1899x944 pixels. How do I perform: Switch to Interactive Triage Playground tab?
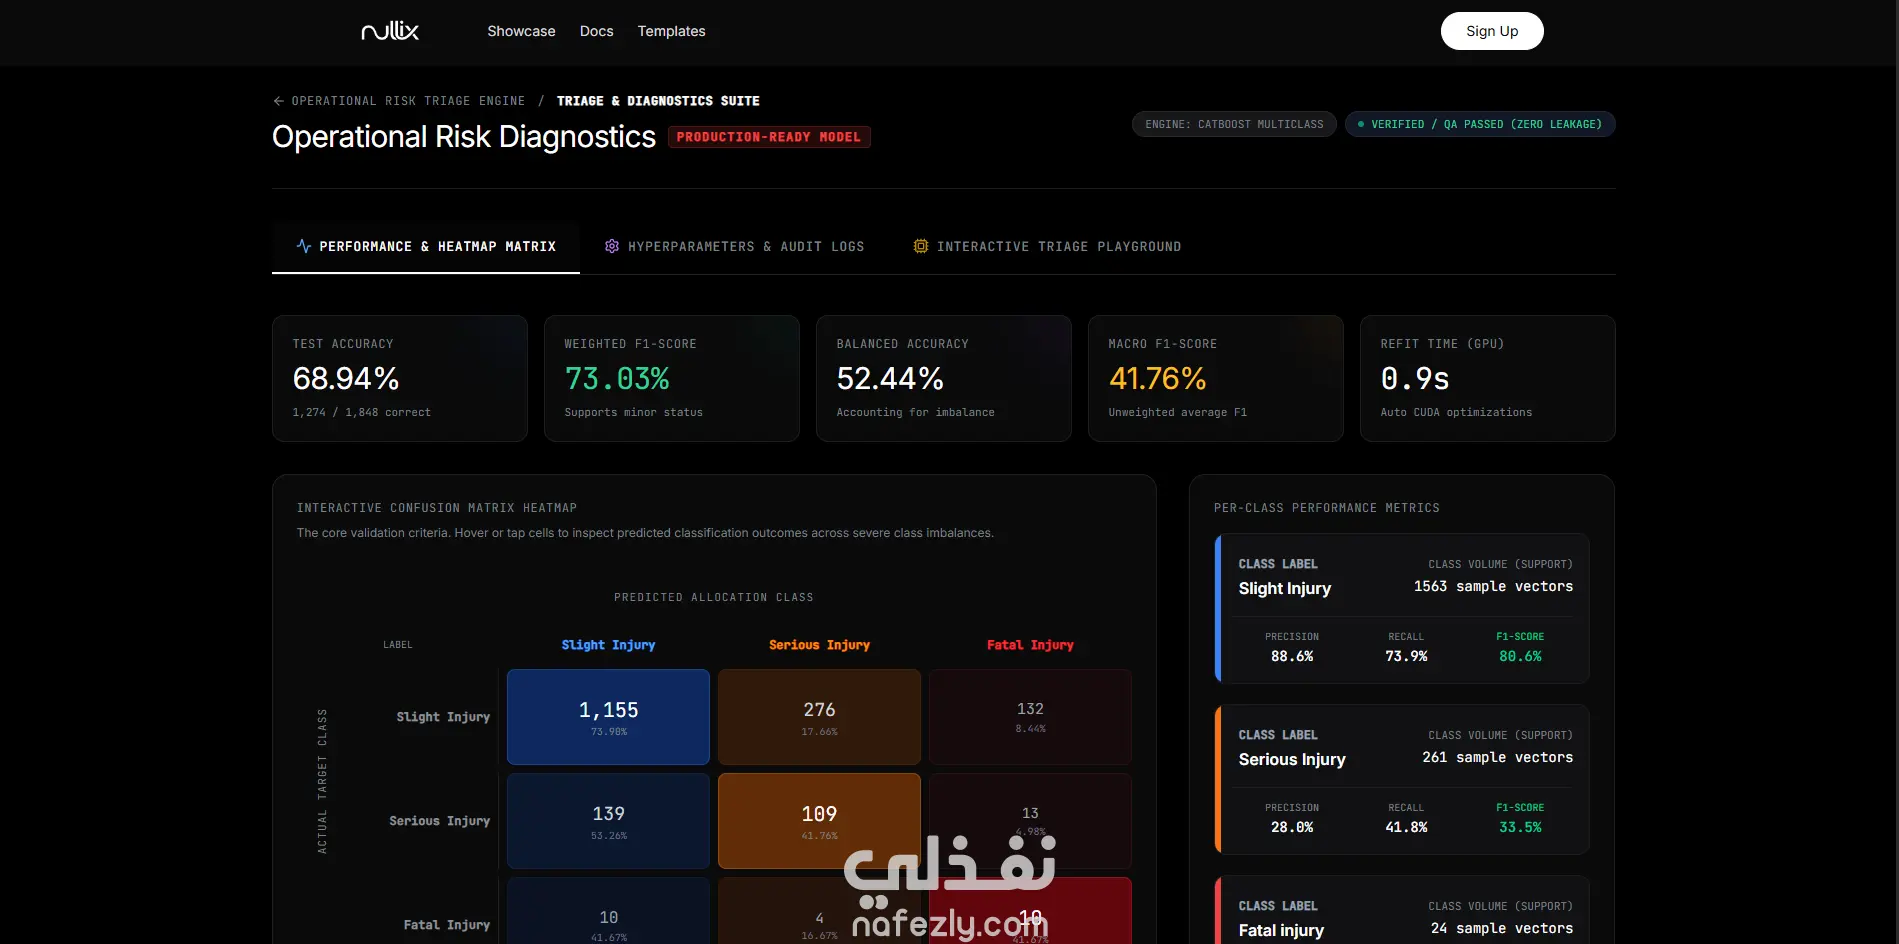1047,246
